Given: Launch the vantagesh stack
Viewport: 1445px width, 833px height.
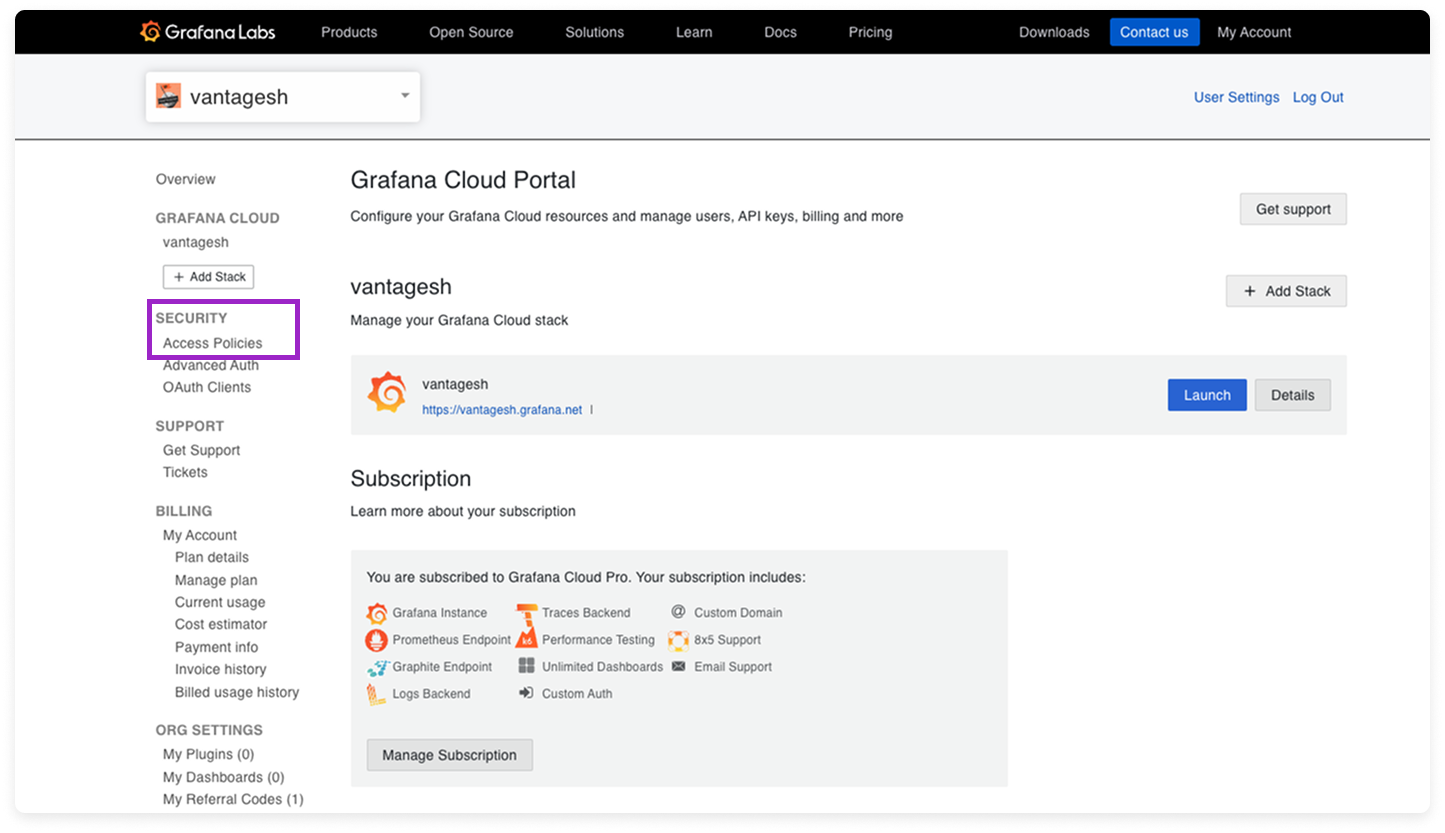Looking at the screenshot, I should click(1207, 395).
